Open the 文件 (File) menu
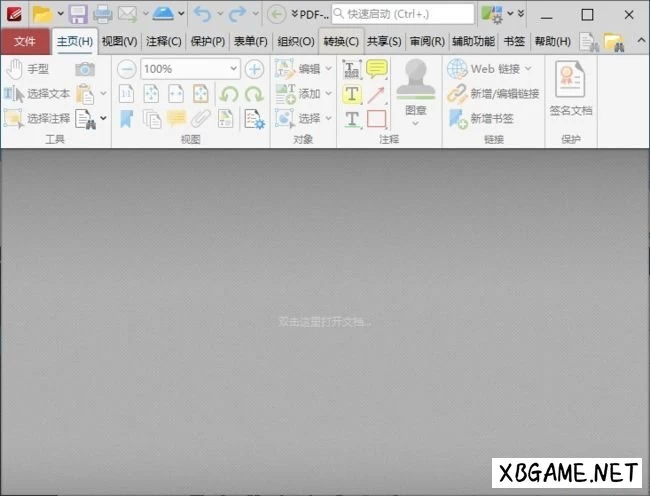This screenshot has height=496, width=650. [25, 42]
